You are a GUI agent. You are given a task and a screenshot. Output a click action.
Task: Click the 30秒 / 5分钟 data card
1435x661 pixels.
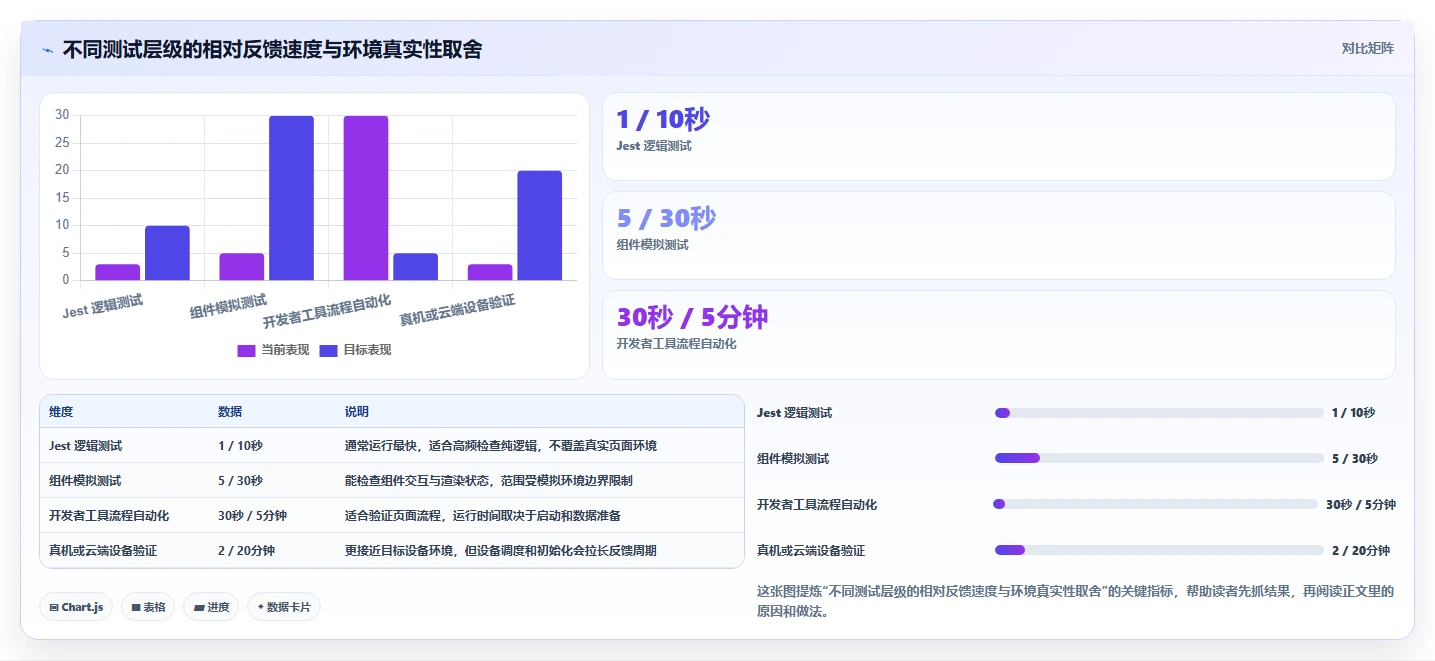coord(998,334)
